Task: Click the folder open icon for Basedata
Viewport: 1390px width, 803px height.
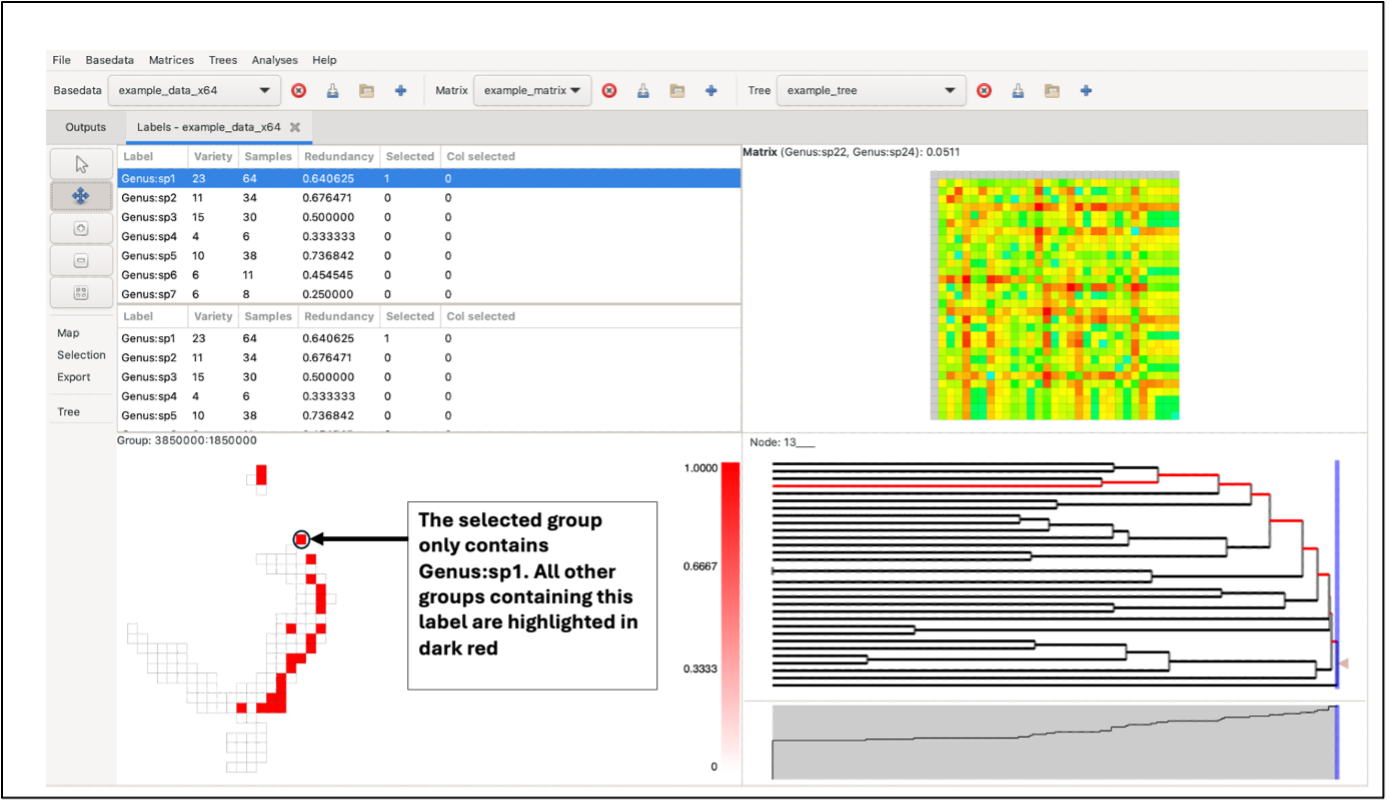Action: coord(366,90)
